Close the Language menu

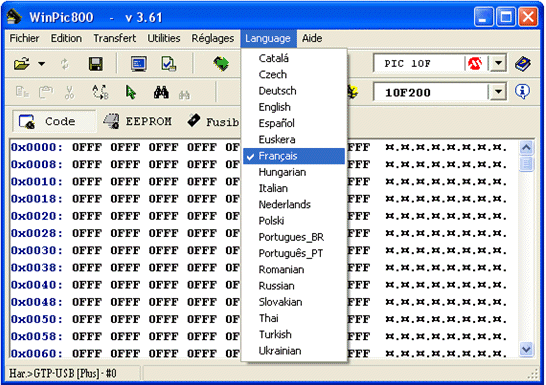(x=268, y=38)
